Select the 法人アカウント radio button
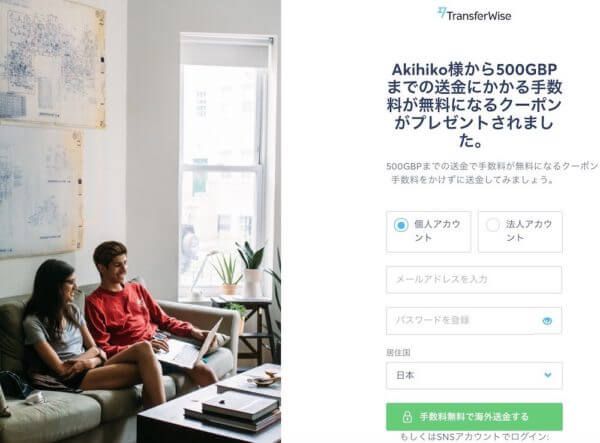The height and width of the screenshot is (443, 600). pos(492,225)
